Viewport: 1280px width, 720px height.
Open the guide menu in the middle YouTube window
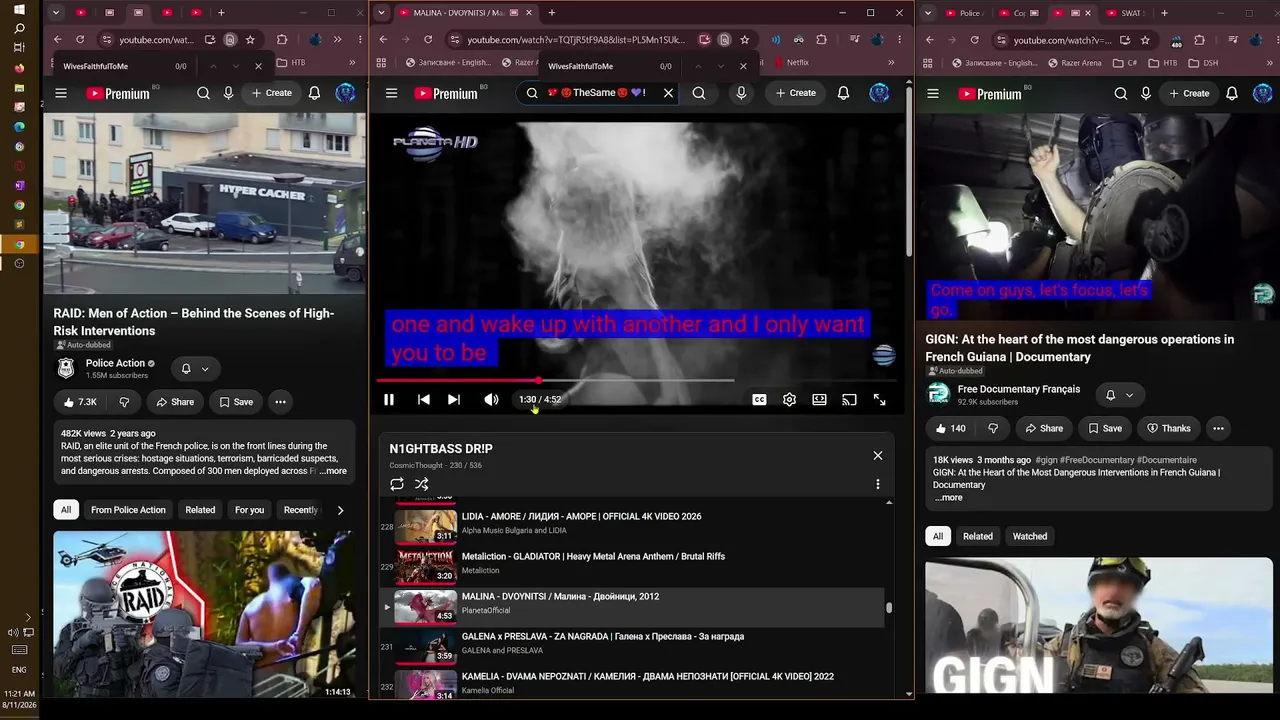[x=391, y=93]
